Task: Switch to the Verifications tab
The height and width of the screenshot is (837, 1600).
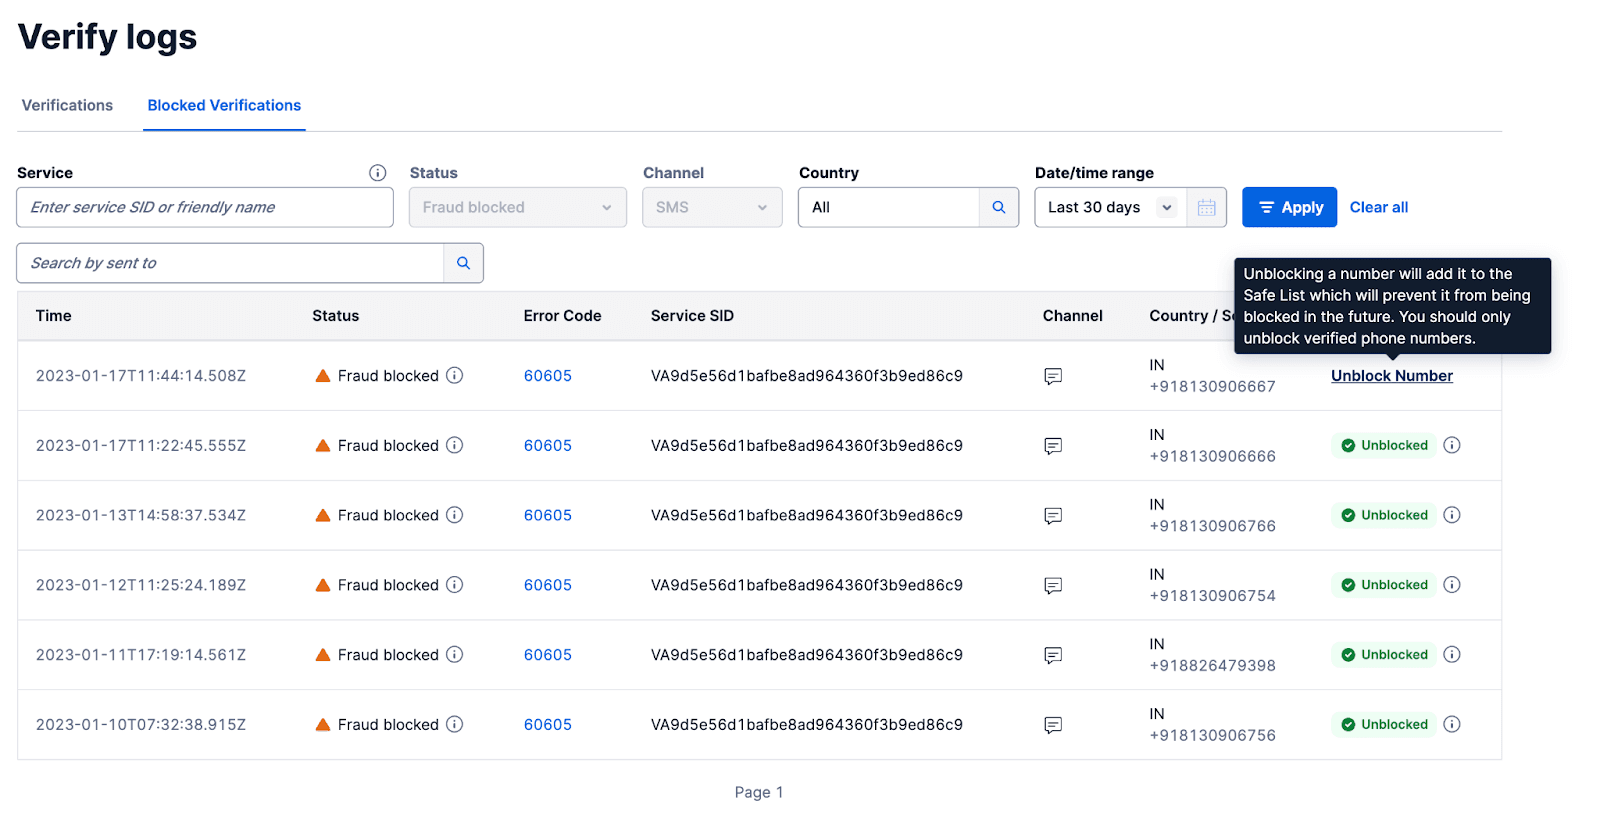Action: click(67, 106)
